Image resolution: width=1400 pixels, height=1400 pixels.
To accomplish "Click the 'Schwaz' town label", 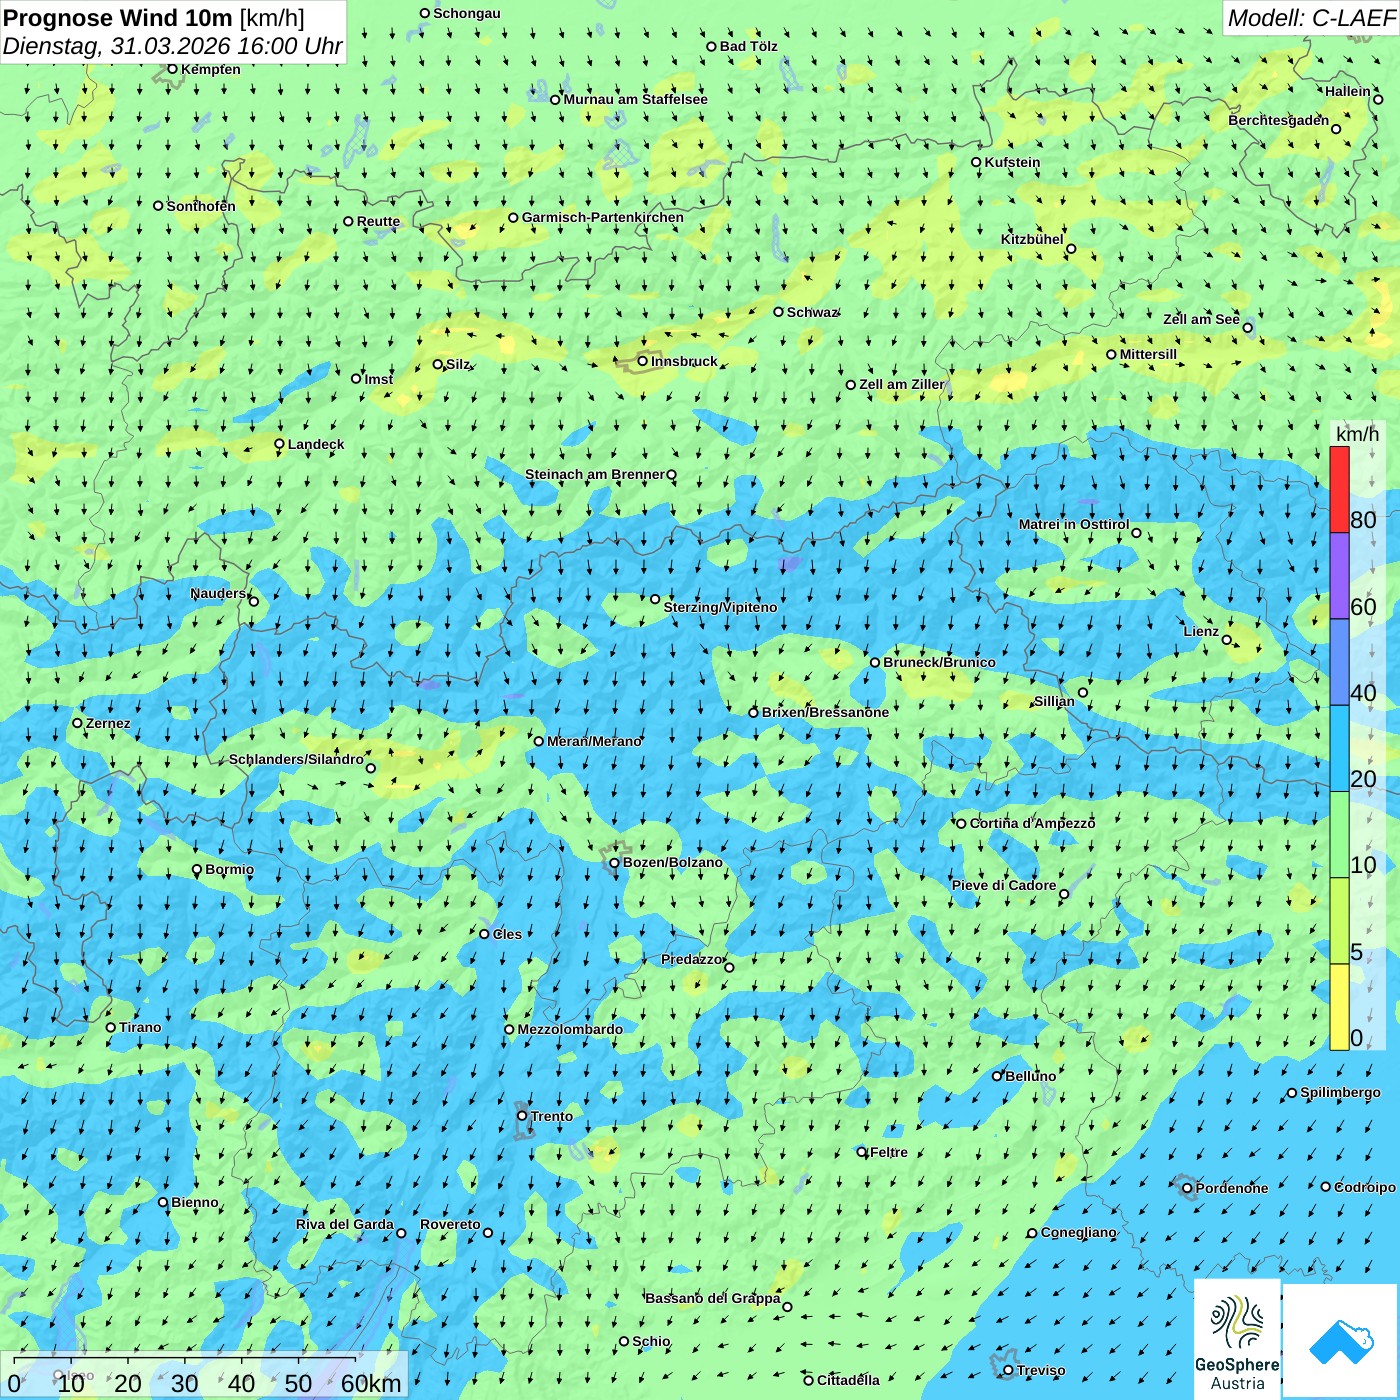I will click(812, 312).
